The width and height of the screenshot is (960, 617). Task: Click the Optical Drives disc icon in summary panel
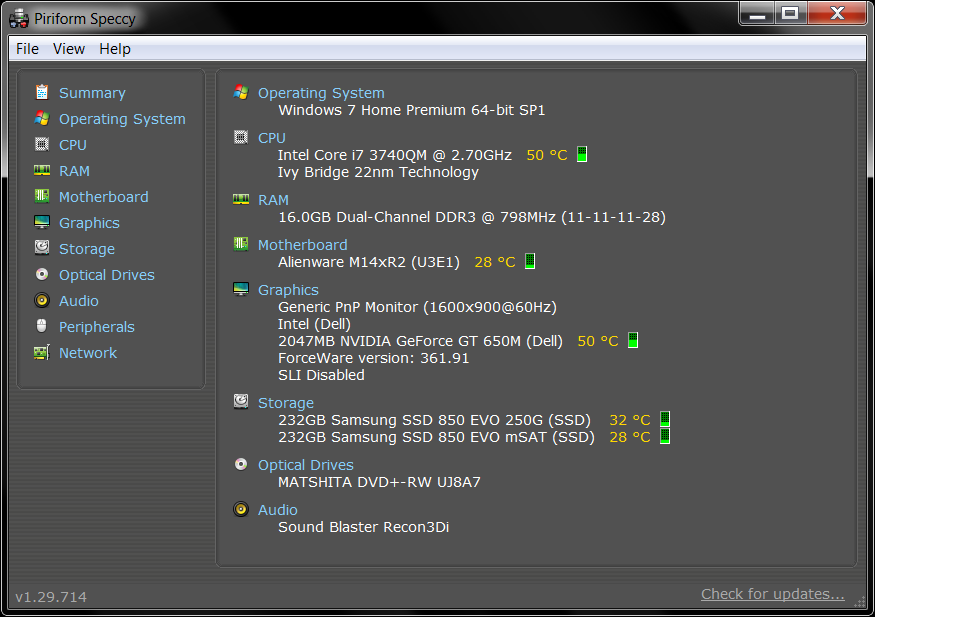[x=241, y=464]
